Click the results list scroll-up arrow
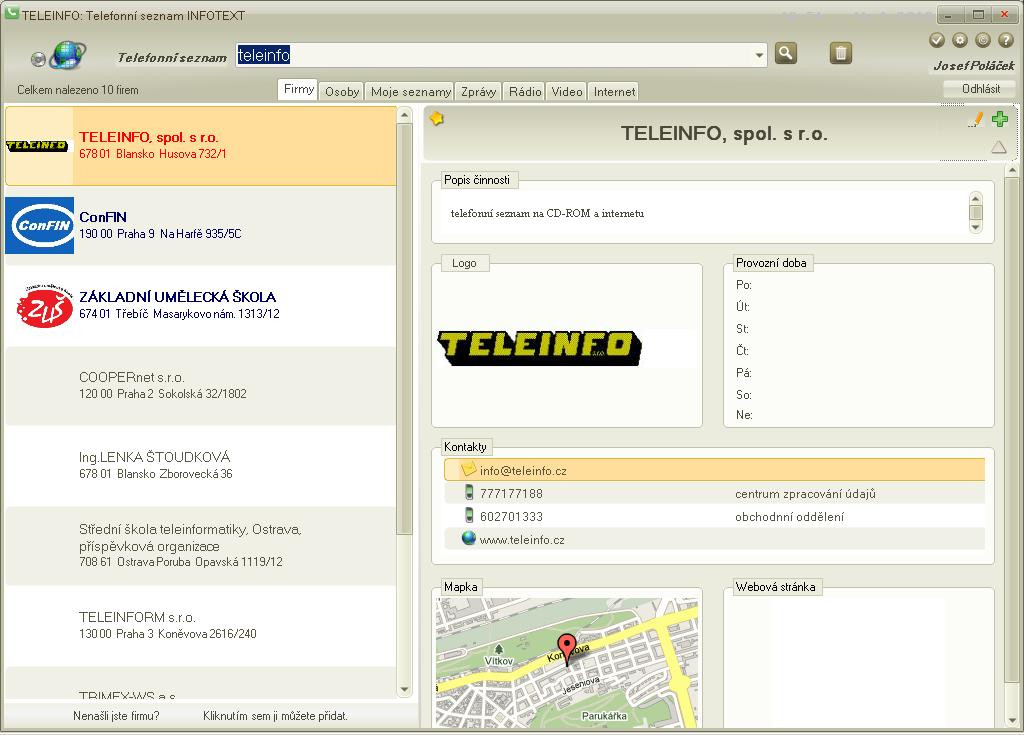1024x735 pixels. (404, 116)
